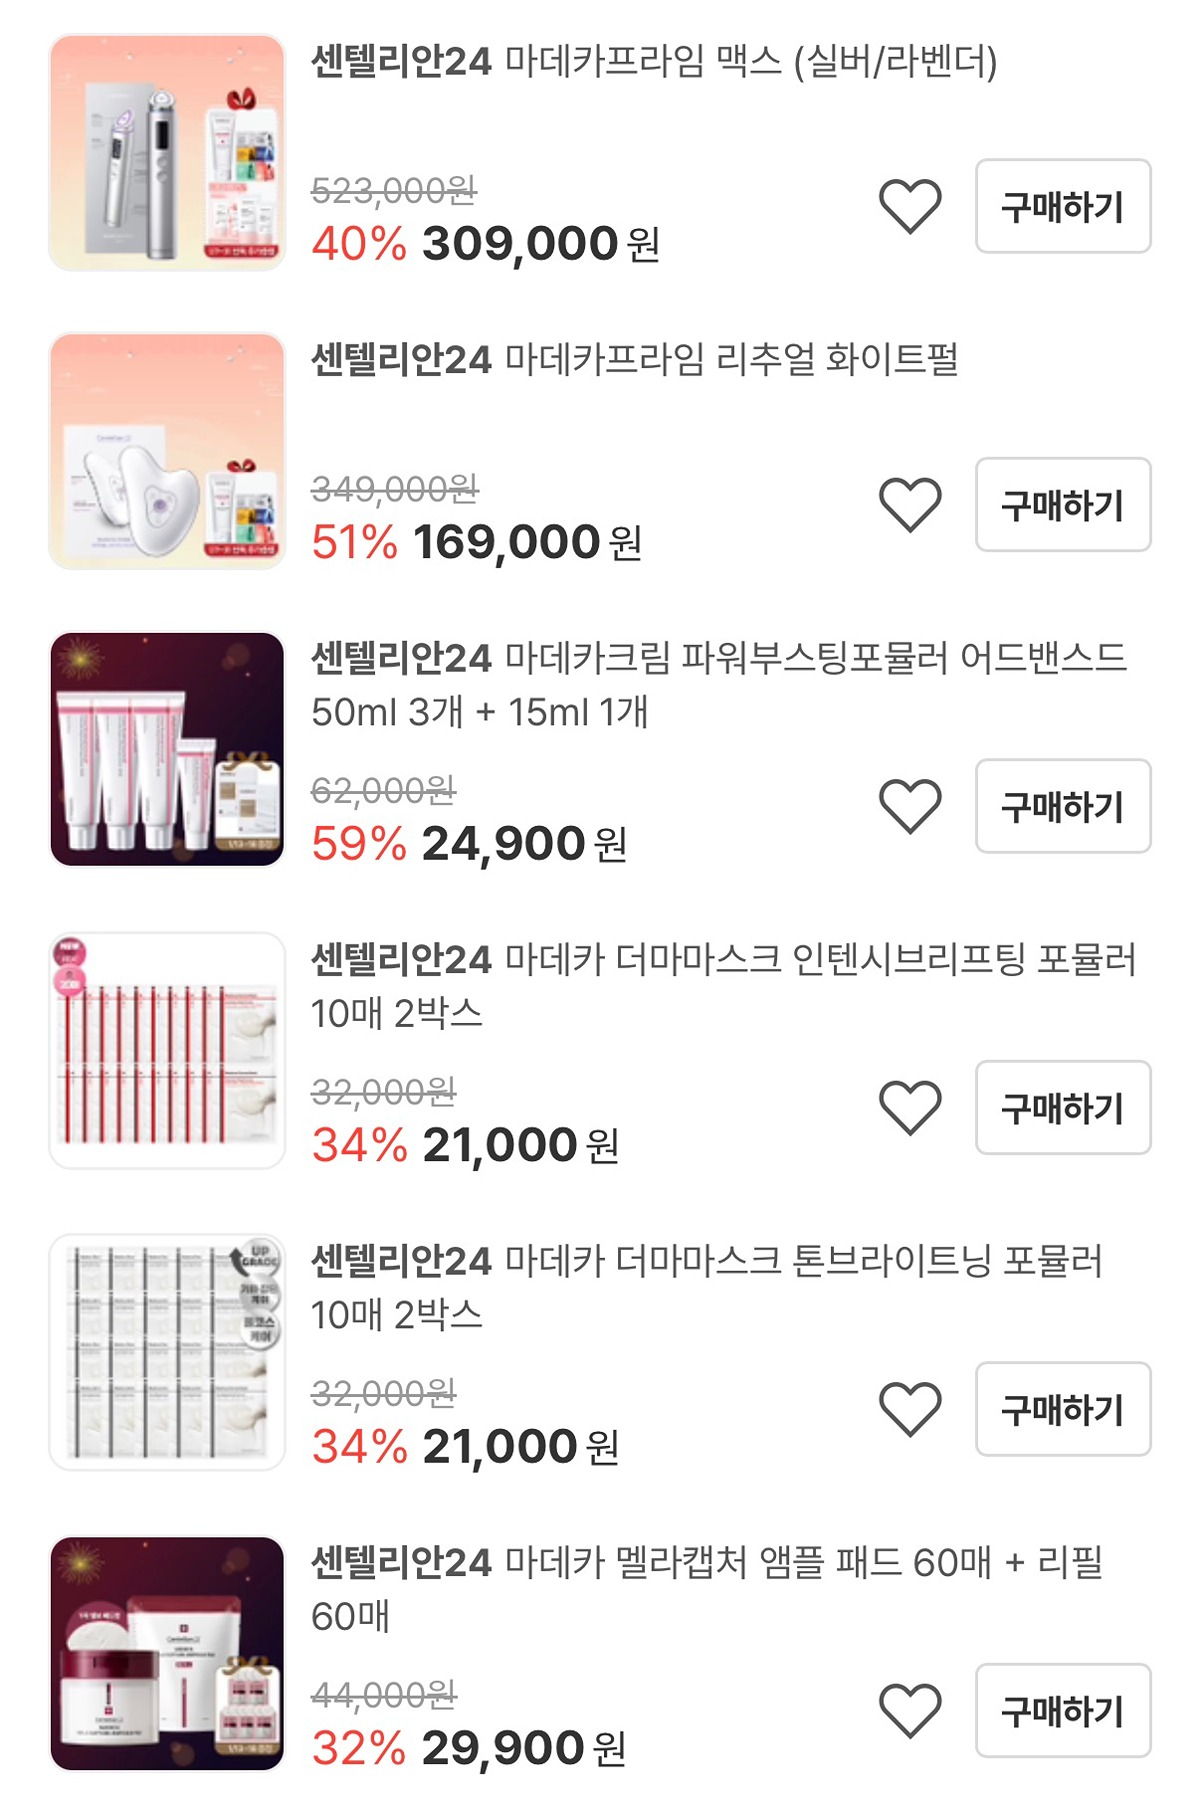Viewport: 1200px width, 1810px height.
Task: Toggle wishlist heart for 리추얼 화이트펄
Action: [x=910, y=504]
